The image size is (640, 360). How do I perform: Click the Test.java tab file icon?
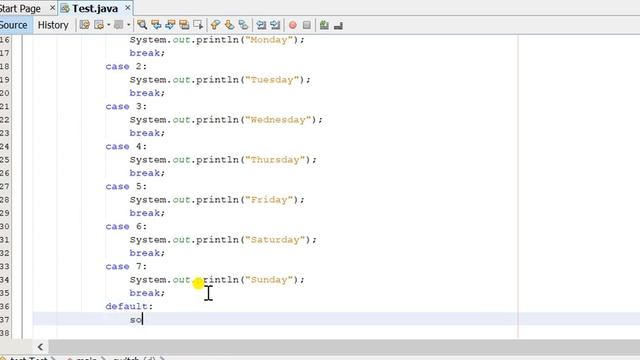(65, 8)
